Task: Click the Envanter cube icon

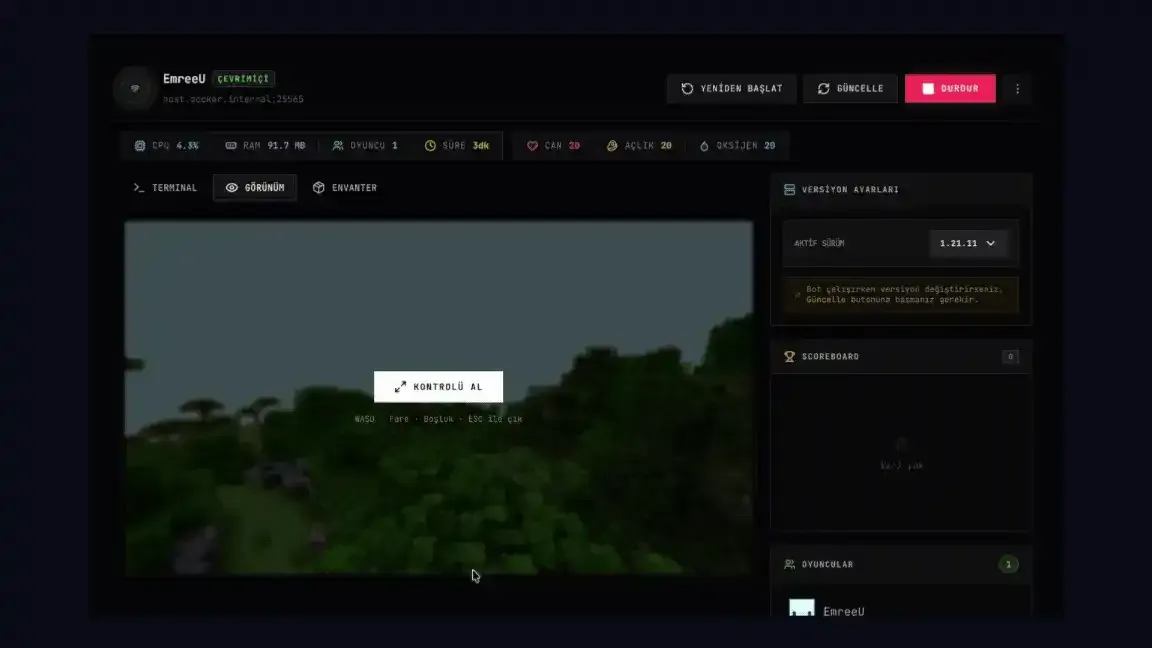Action: point(318,187)
